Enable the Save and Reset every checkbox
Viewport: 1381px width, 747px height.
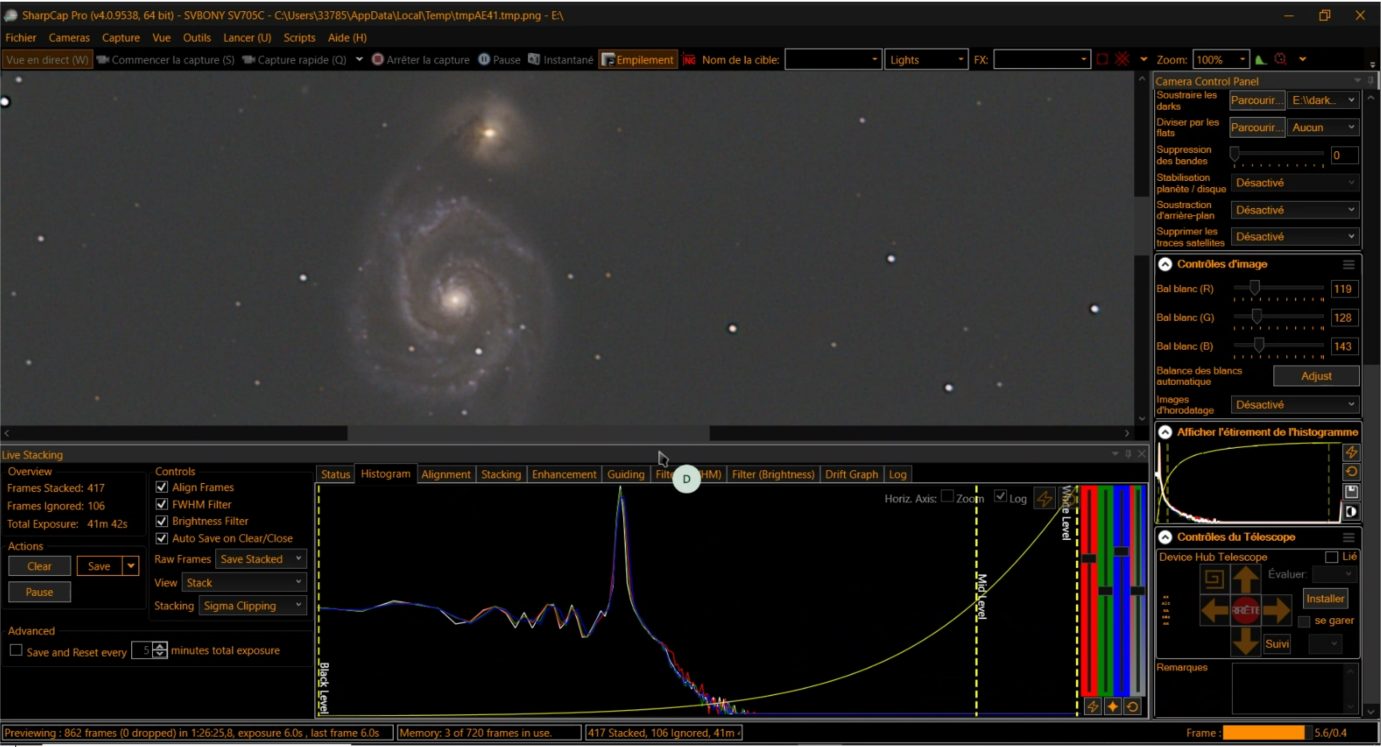[x=16, y=651]
